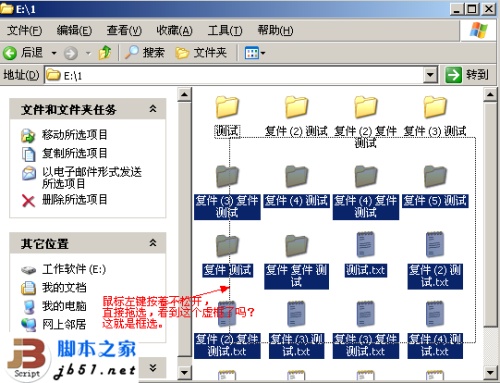Open 网上邻居 link
The width and height of the screenshot is (500, 383).
[64, 324]
